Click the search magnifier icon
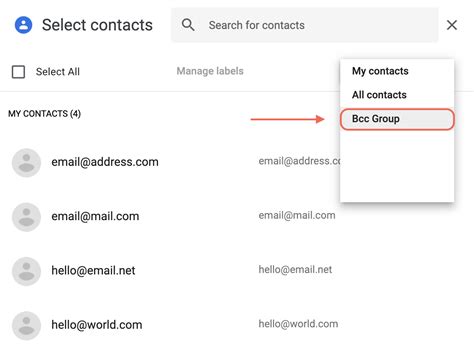 tap(188, 25)
